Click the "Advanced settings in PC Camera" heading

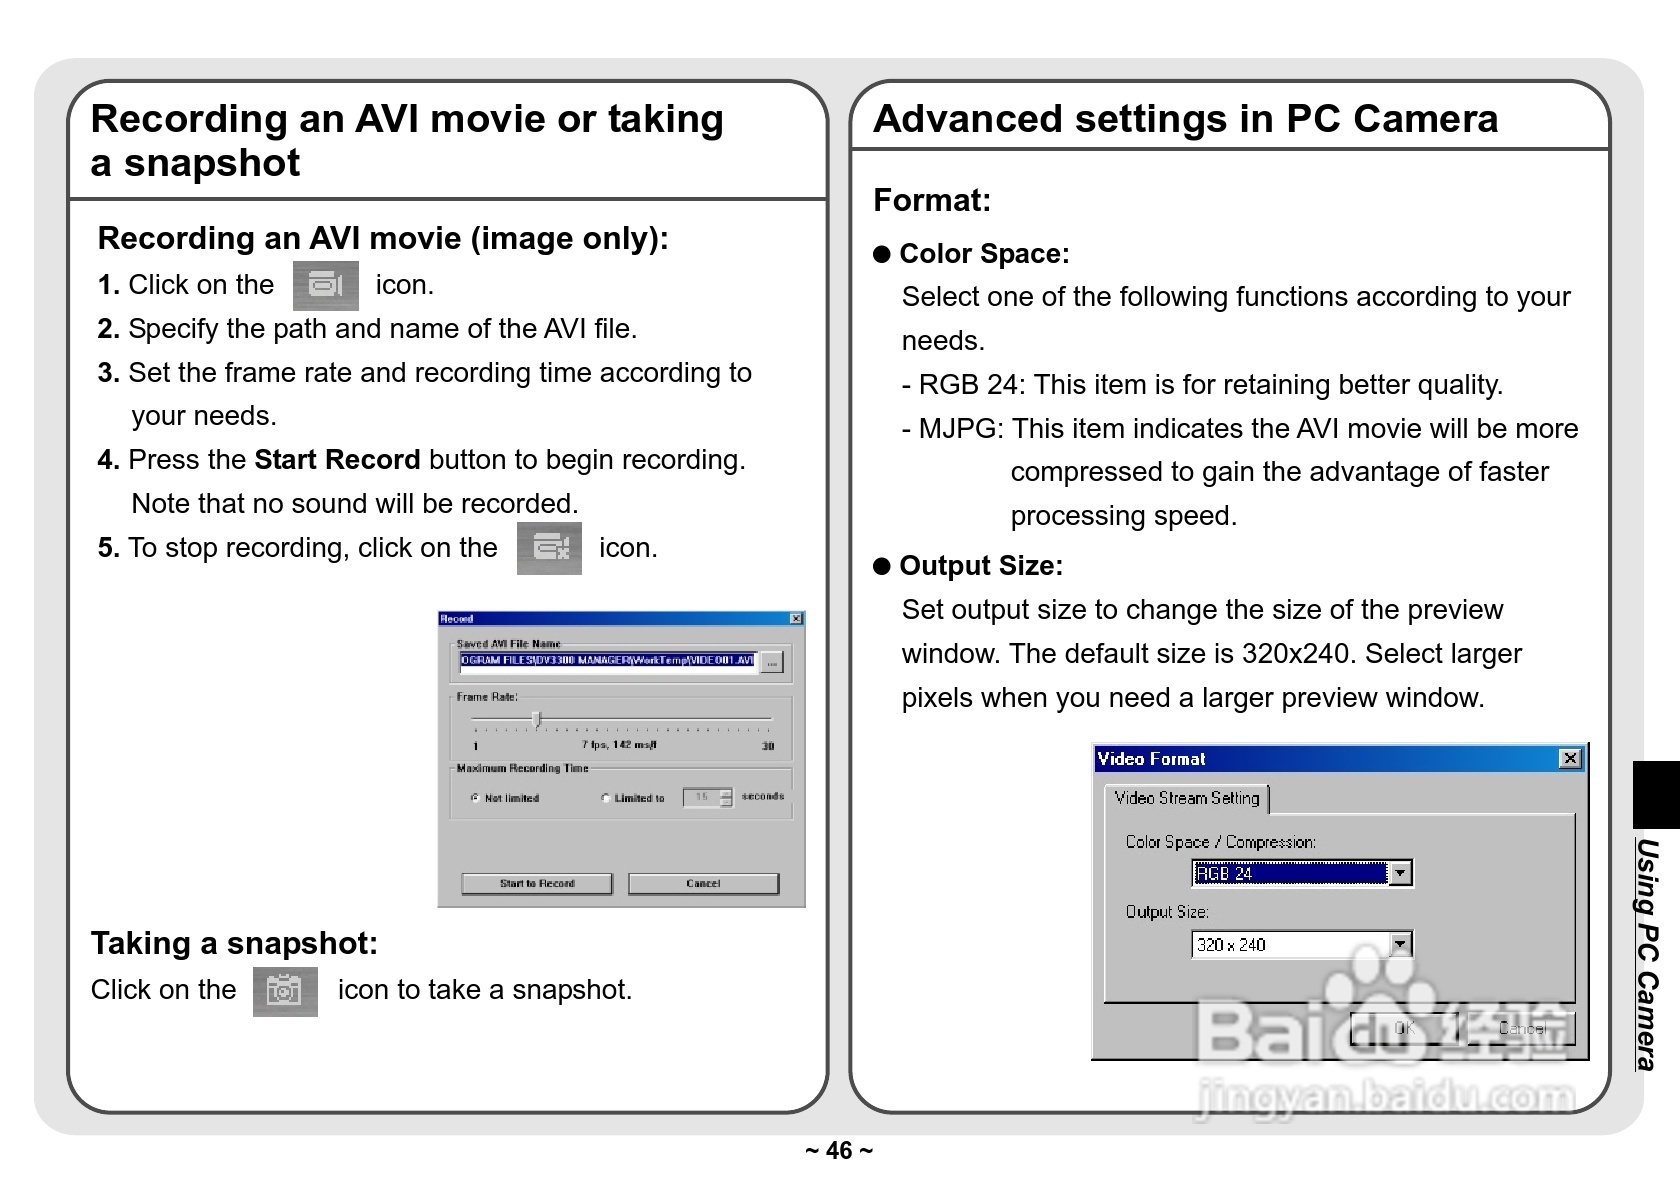(1186, 119)
